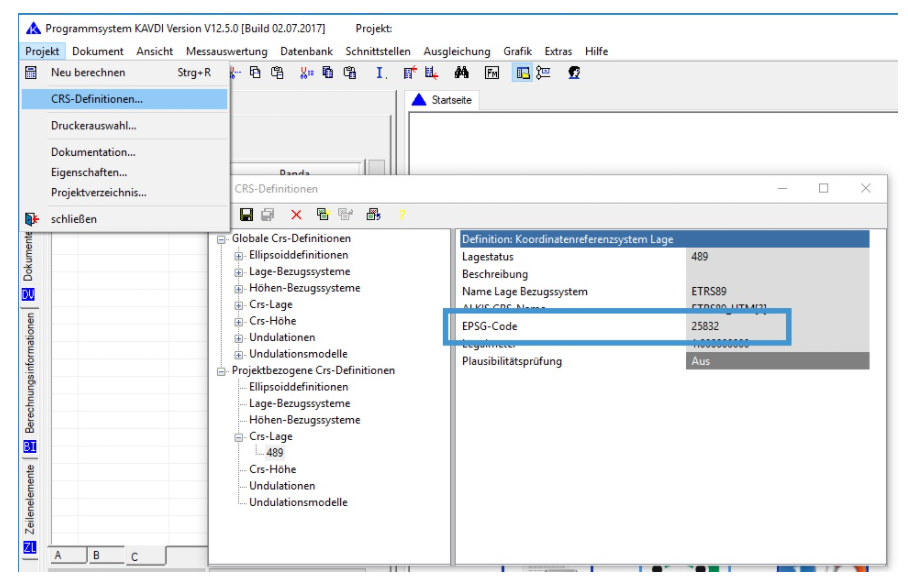This screenshot has height=582, width=908.
Task: Expand the Undulationsmodelle global tree node
Action: point(240,355)
